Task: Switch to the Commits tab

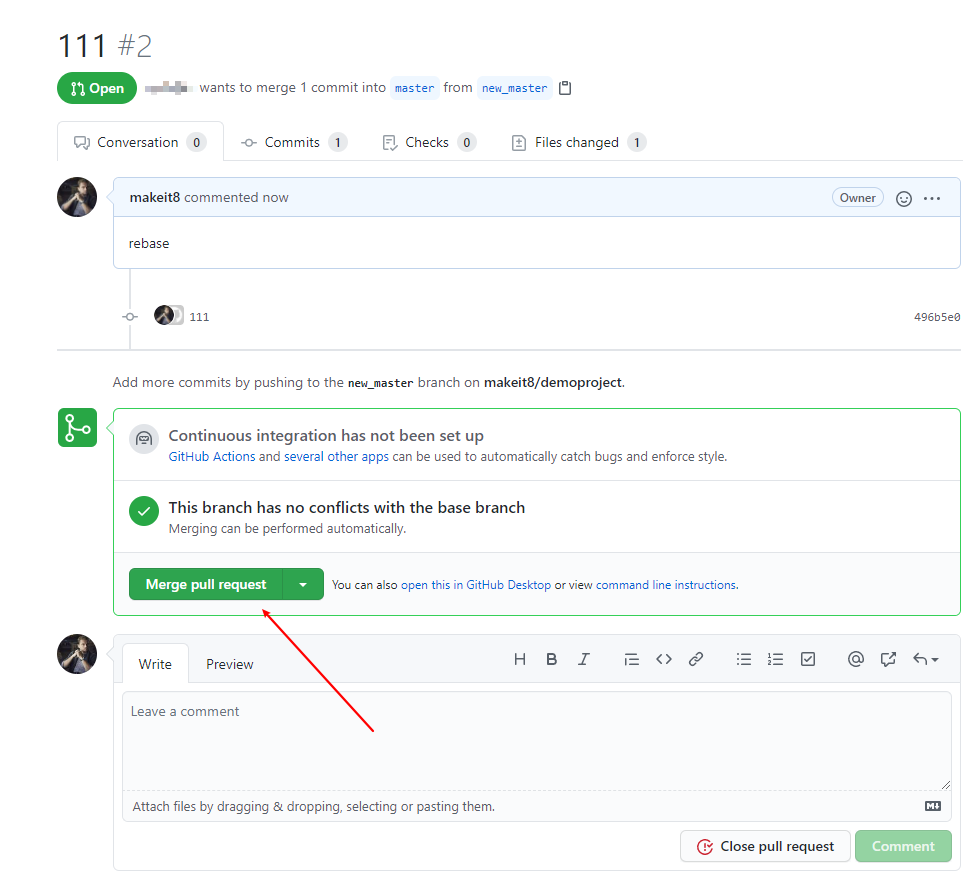Action: coord(294,143)
